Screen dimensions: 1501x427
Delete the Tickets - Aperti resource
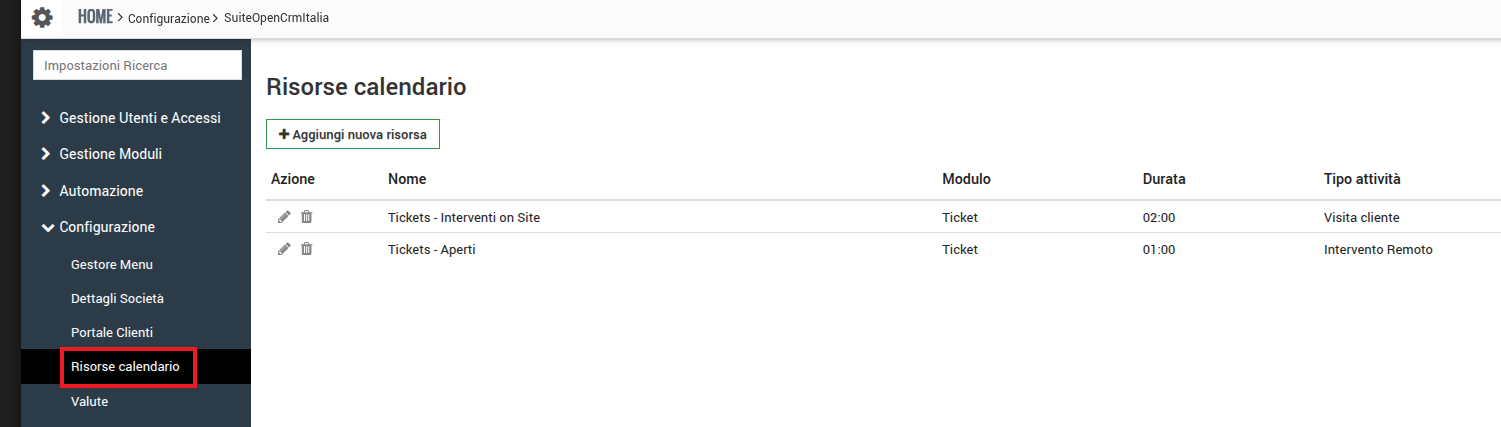pos(307,249)
